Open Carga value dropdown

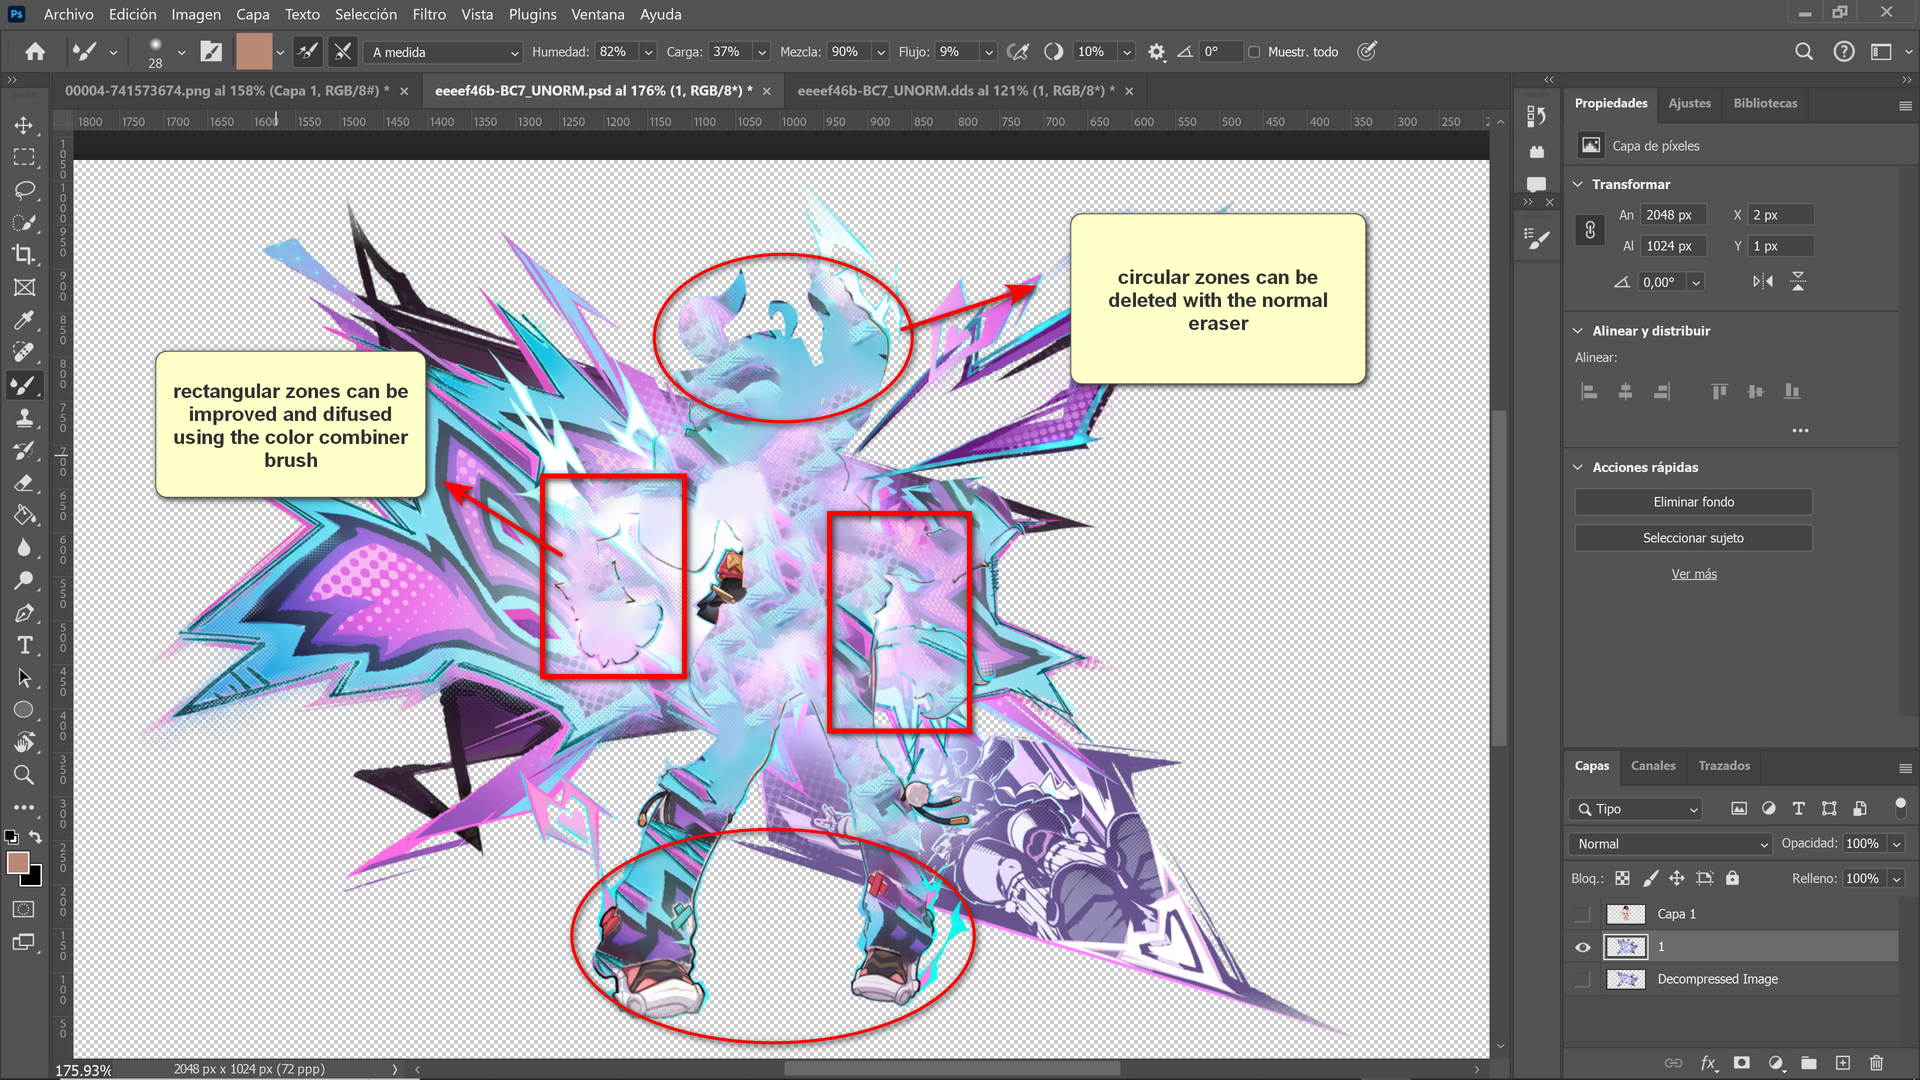[x=762, y=52]
